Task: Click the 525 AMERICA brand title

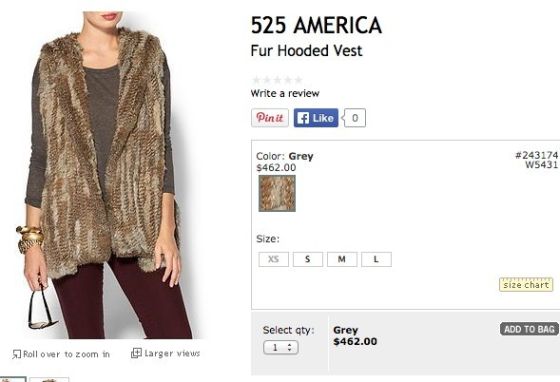Action: pyautogui.click(x=316, y=25)
